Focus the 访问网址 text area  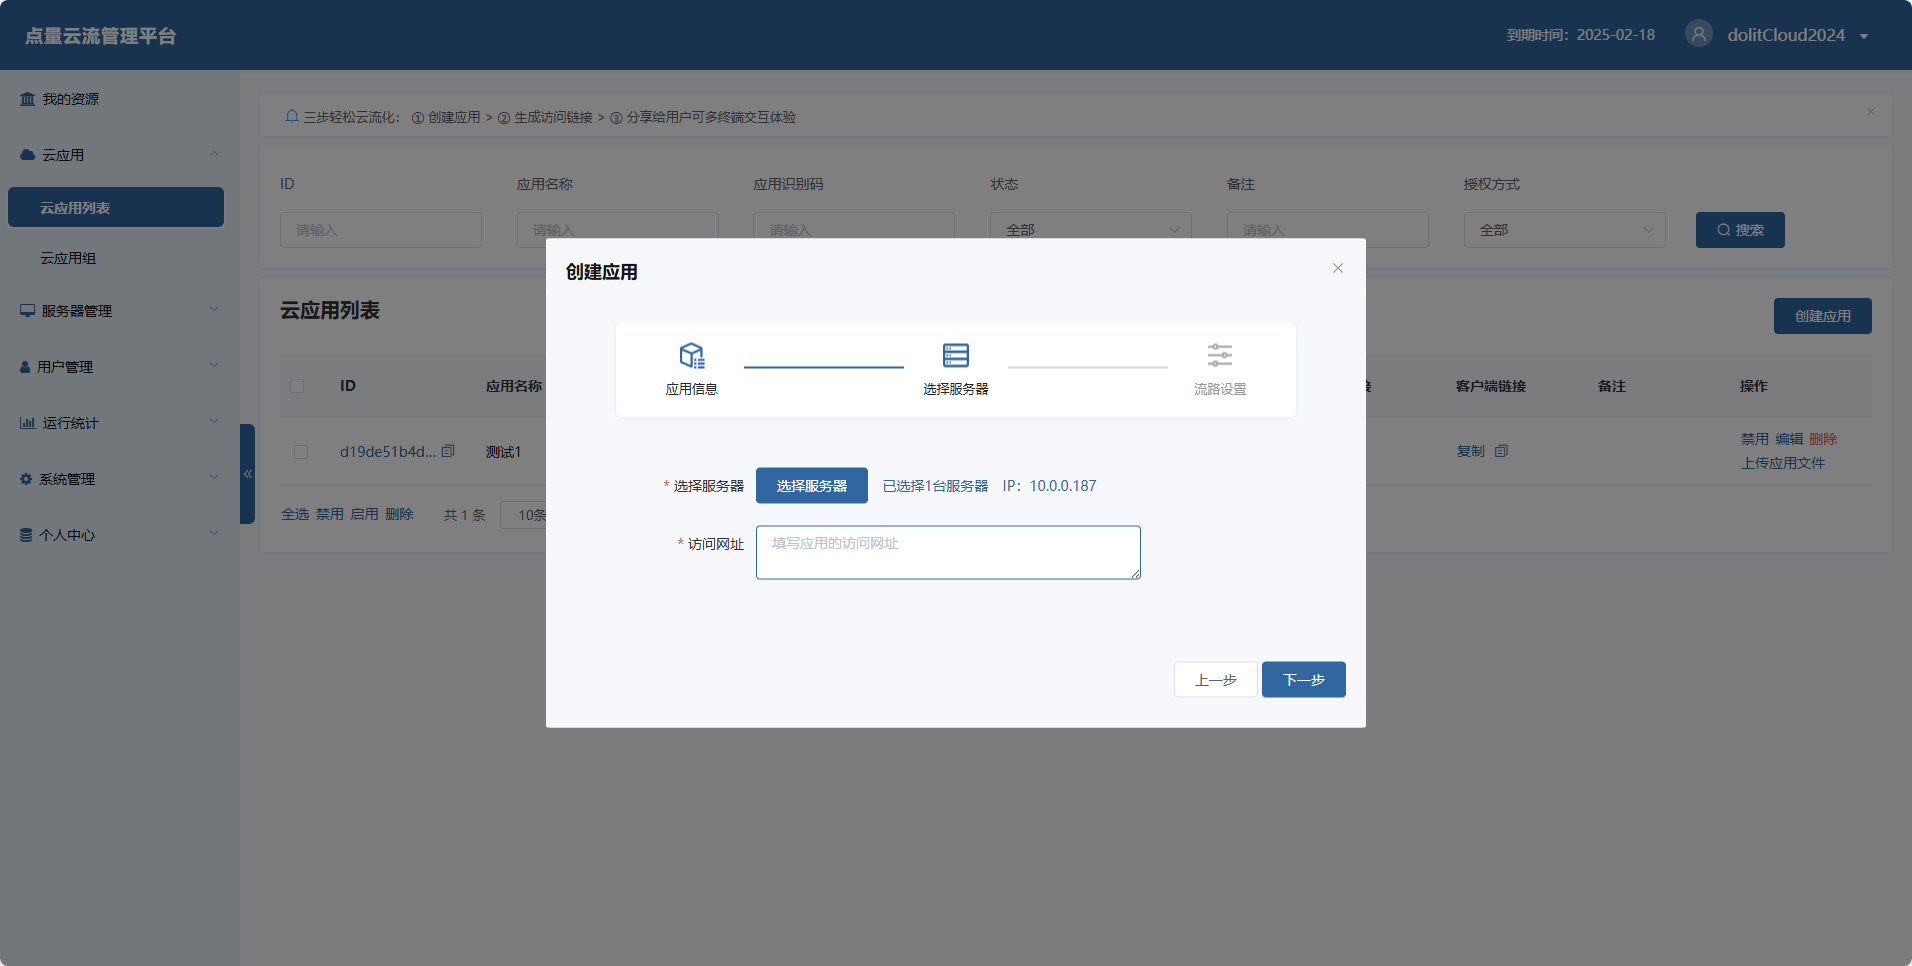tap(947, 553)
